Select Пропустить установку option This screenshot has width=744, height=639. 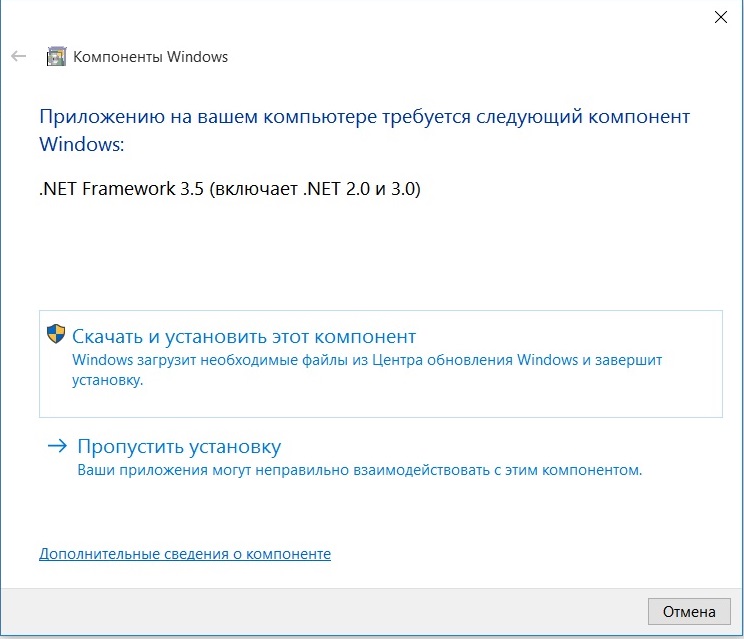pos(179,446)
